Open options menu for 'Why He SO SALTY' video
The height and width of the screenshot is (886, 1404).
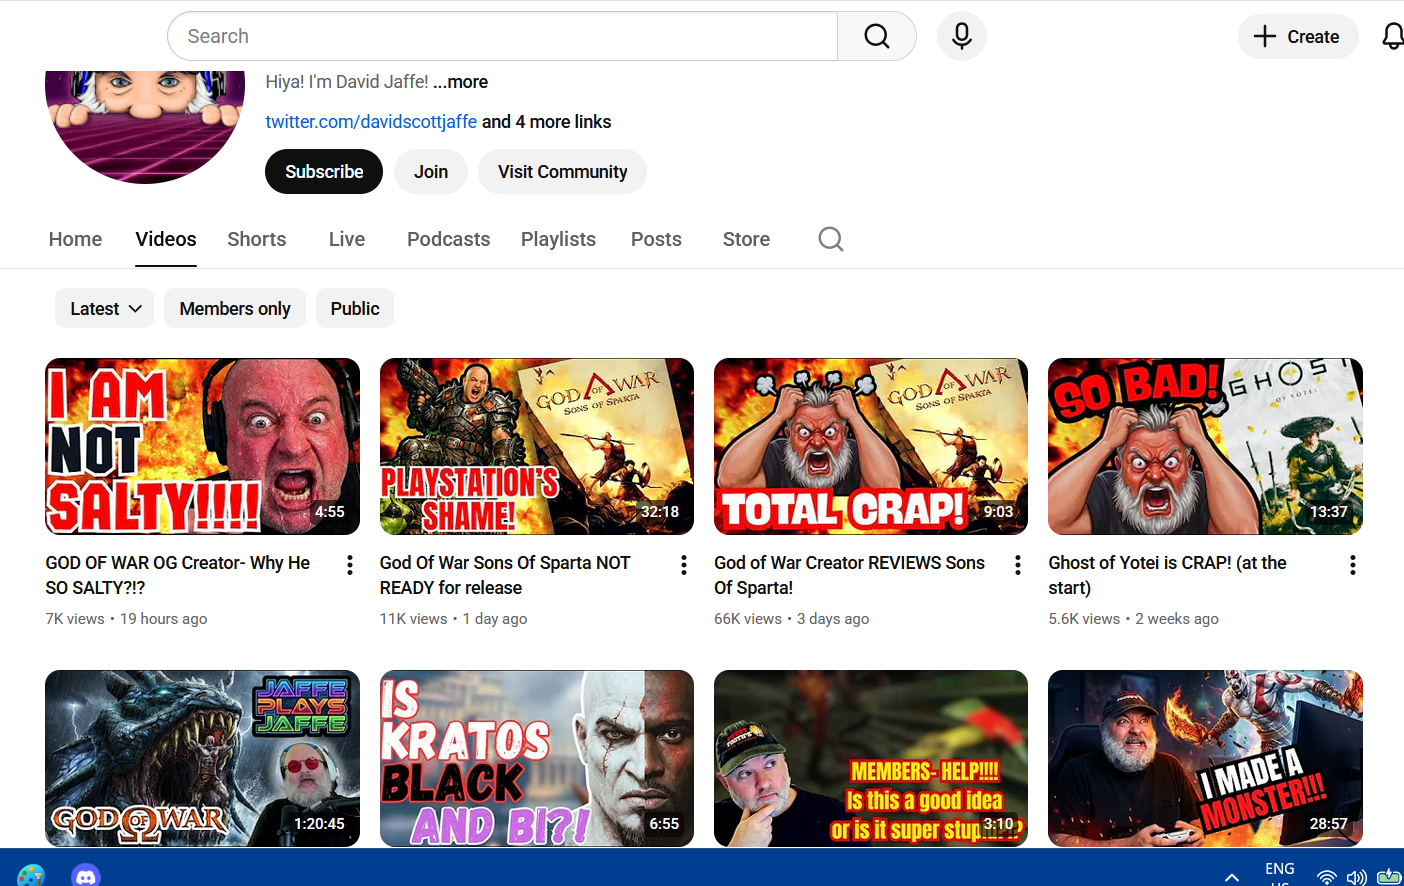(x=349, y=565)
